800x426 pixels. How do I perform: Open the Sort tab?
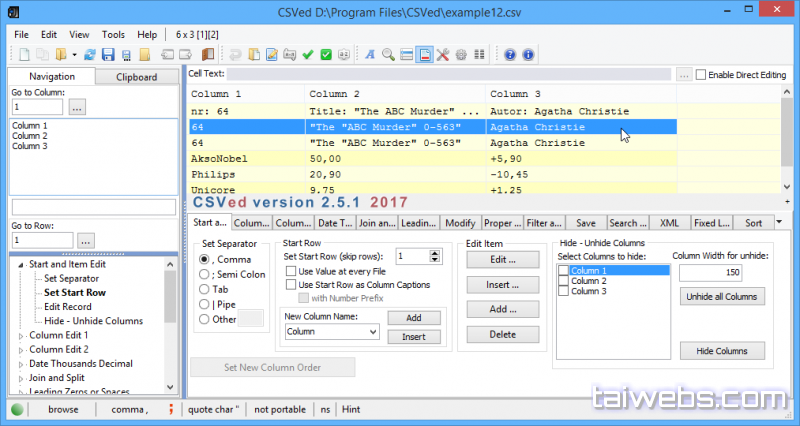[753, 223]
